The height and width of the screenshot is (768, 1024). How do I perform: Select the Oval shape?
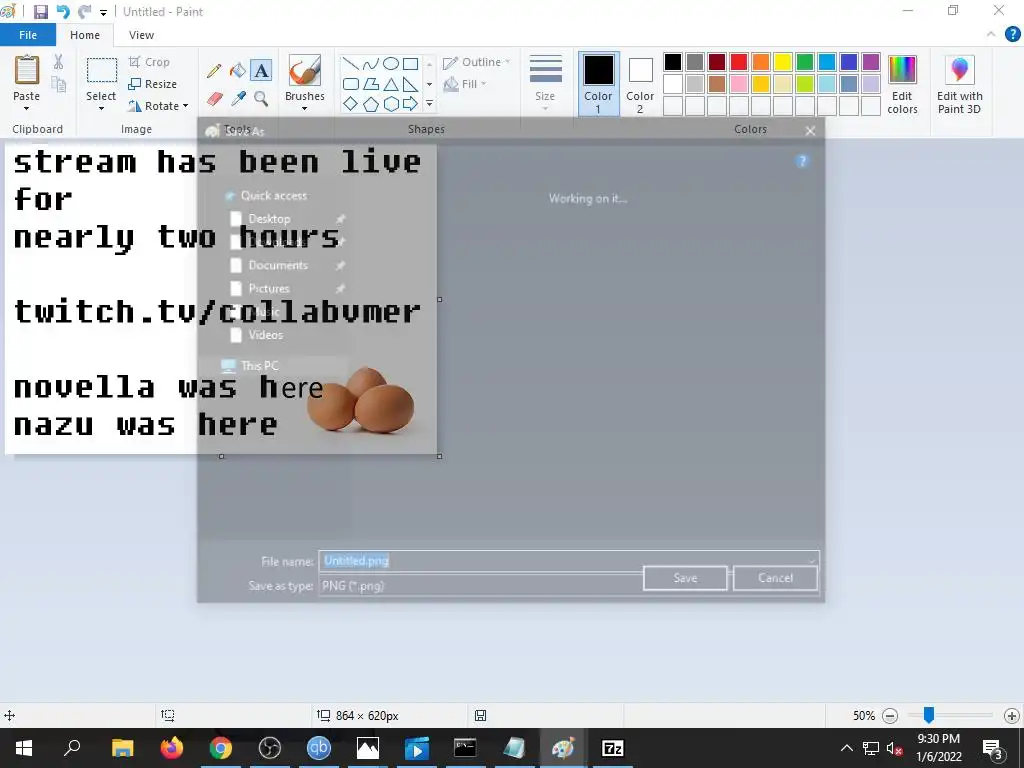coord(391,64)
